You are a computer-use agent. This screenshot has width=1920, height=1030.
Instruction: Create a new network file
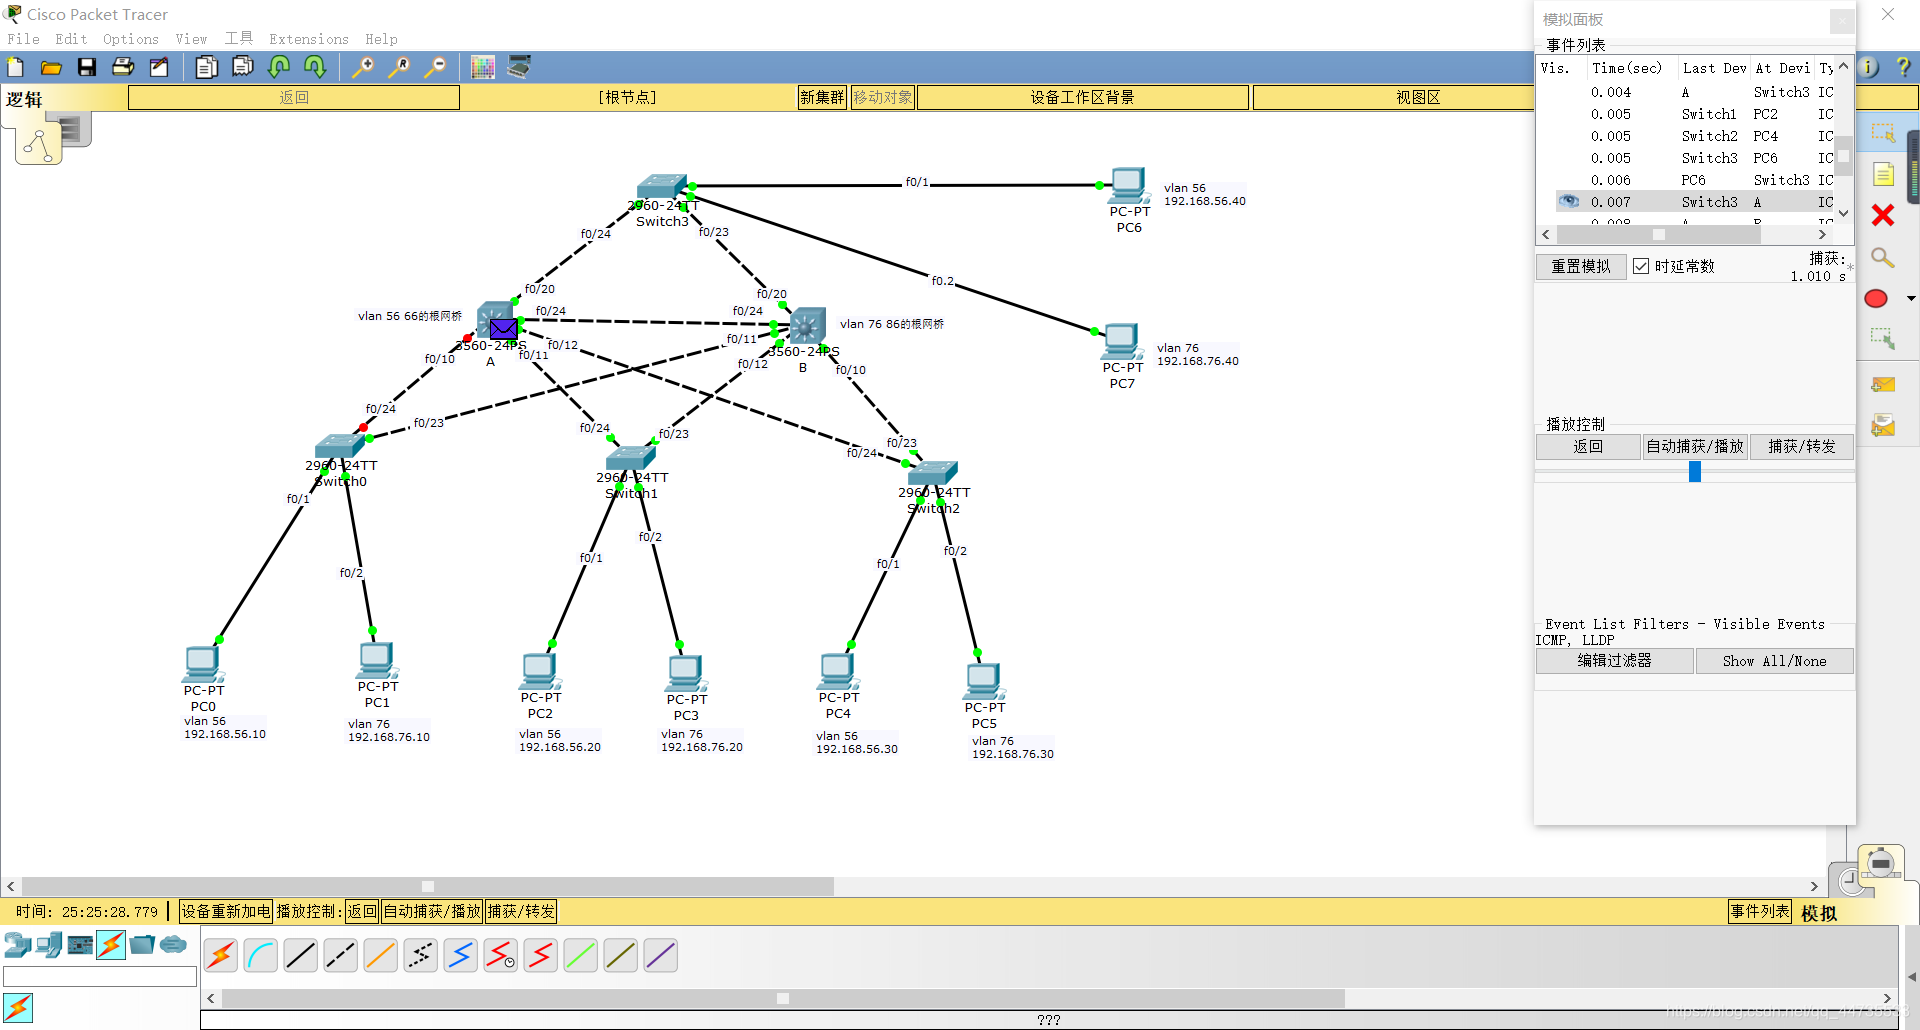click(x=16, y=67)
